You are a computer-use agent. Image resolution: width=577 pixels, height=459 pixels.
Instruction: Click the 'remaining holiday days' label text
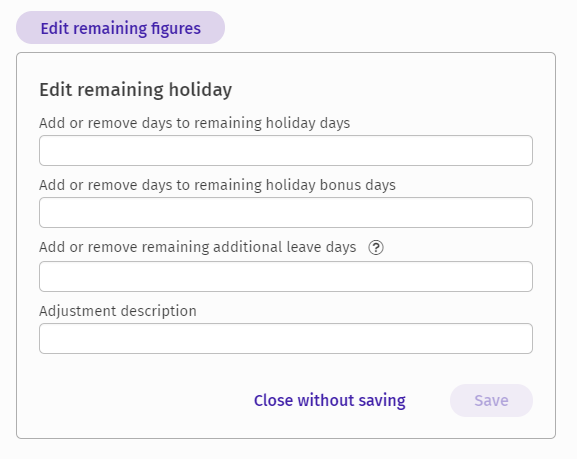pyautogui.click(x=195, y=123)
